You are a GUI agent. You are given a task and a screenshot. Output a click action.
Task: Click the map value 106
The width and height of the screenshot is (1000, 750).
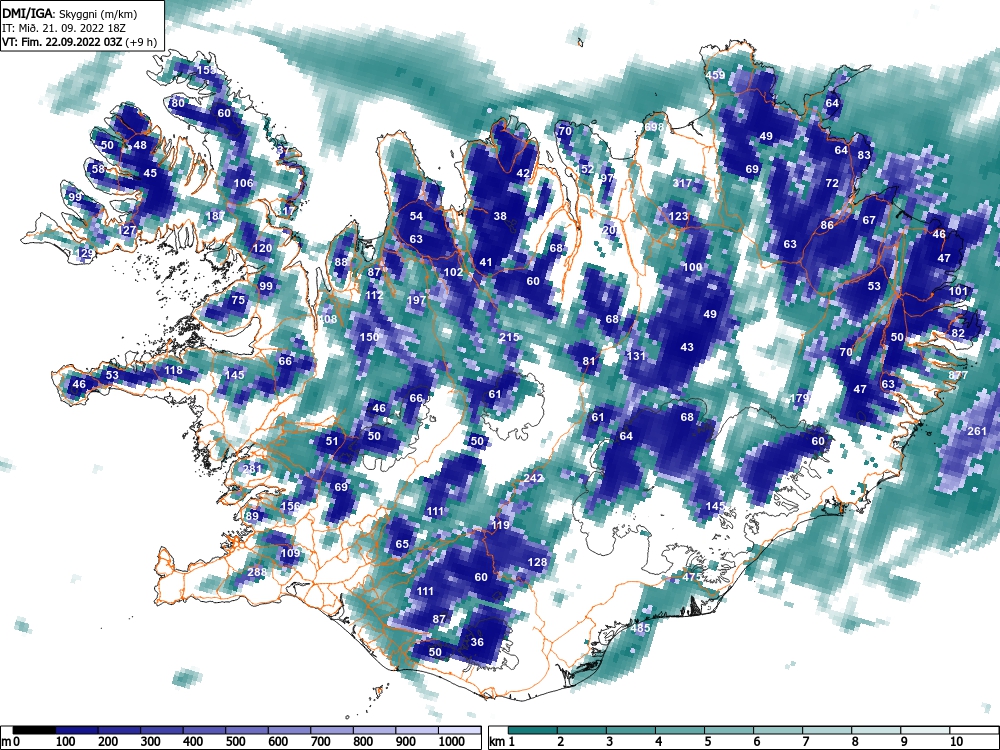pos(244,183)
